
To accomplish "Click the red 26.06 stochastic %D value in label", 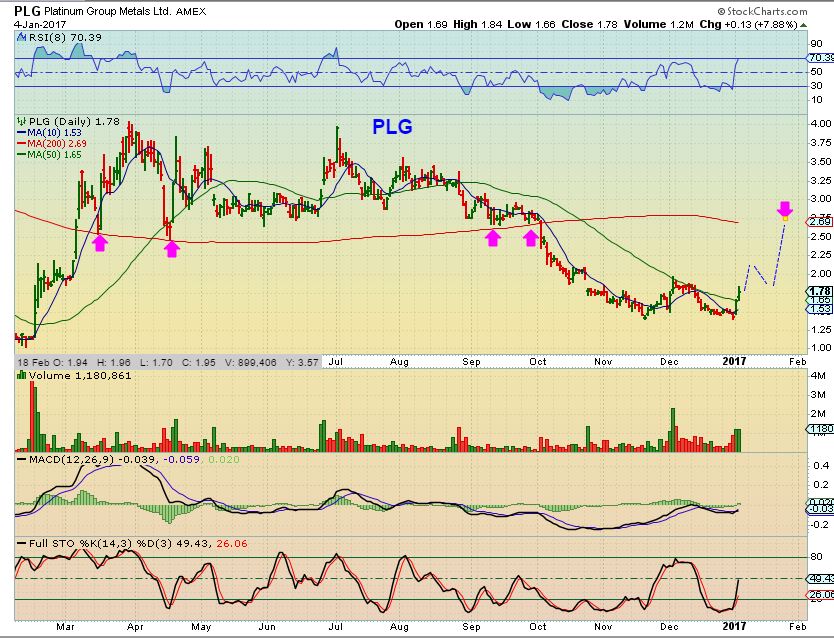I will [231, 544].
